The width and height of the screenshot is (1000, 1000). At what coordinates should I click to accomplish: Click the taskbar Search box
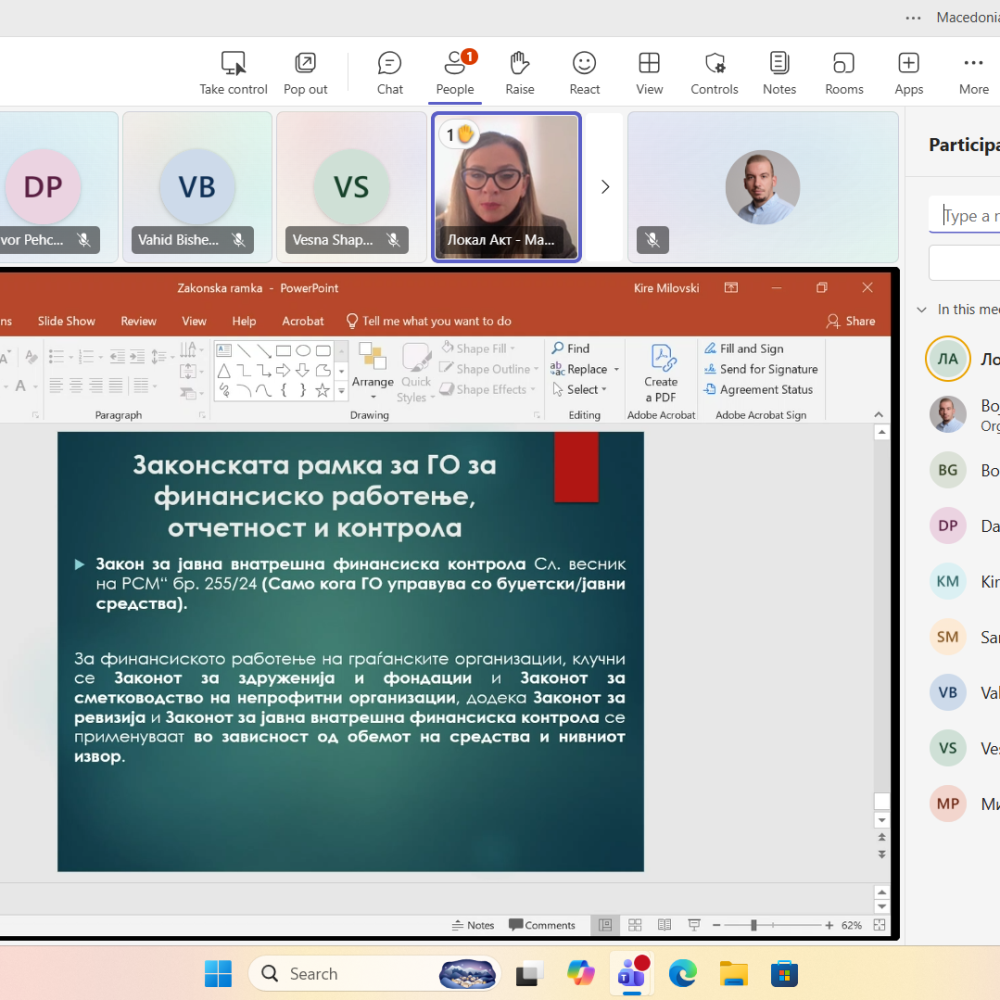pos(340,973)
